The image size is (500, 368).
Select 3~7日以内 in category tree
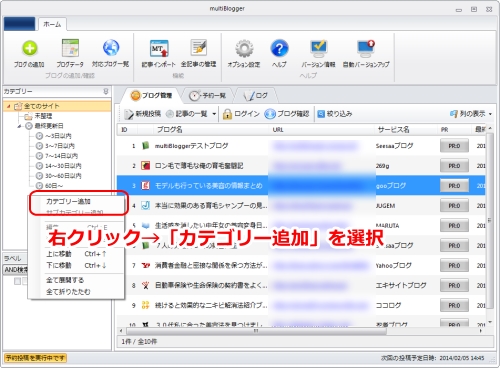tap(55, 146)
